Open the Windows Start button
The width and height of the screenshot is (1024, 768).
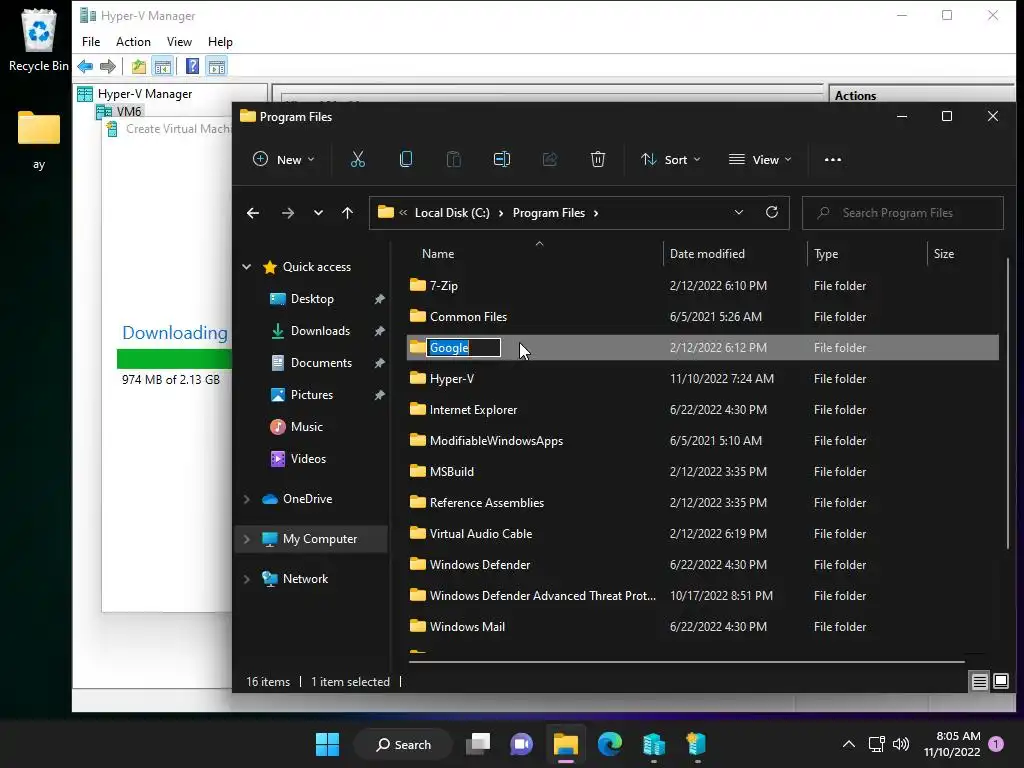327,744
